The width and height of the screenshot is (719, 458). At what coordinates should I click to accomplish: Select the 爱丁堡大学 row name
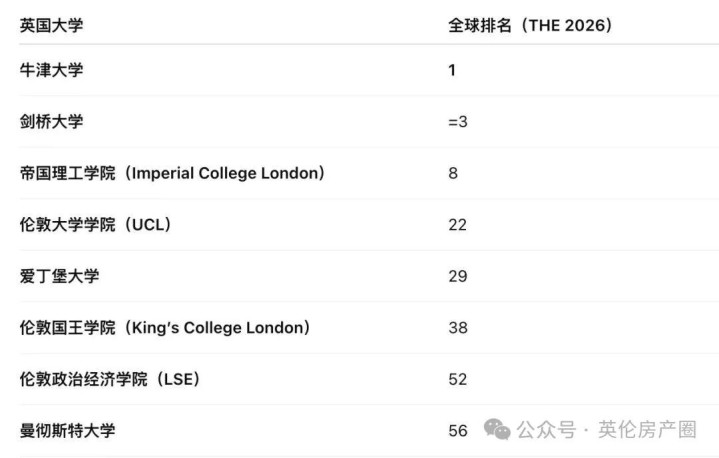click(59, 276)
